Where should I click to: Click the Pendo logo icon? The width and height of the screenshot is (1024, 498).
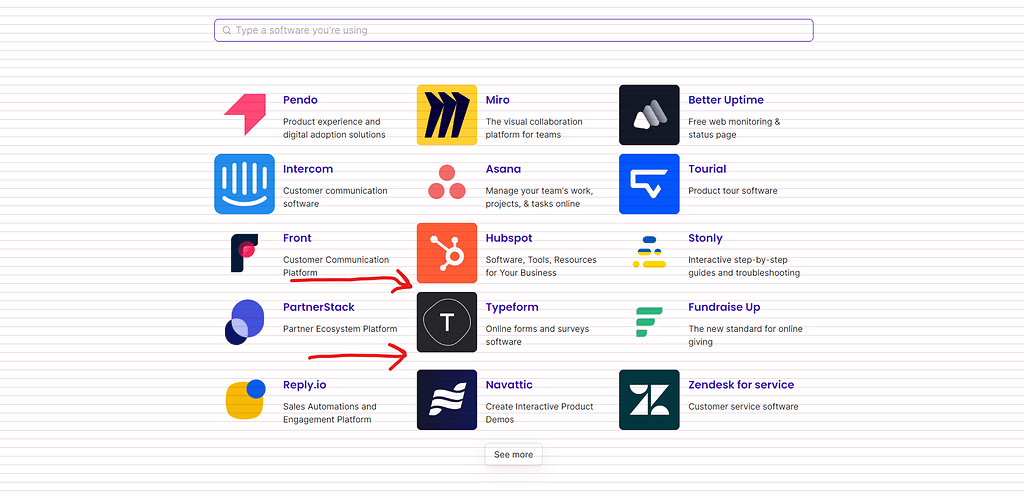coord(244,115)
